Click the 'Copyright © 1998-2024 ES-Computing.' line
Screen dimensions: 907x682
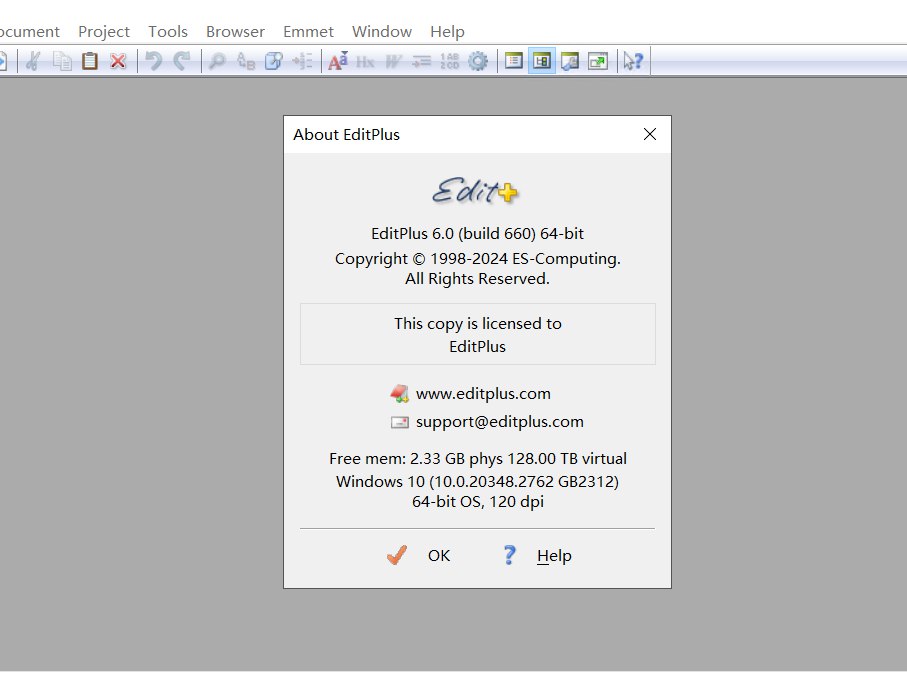pos(478,259)
